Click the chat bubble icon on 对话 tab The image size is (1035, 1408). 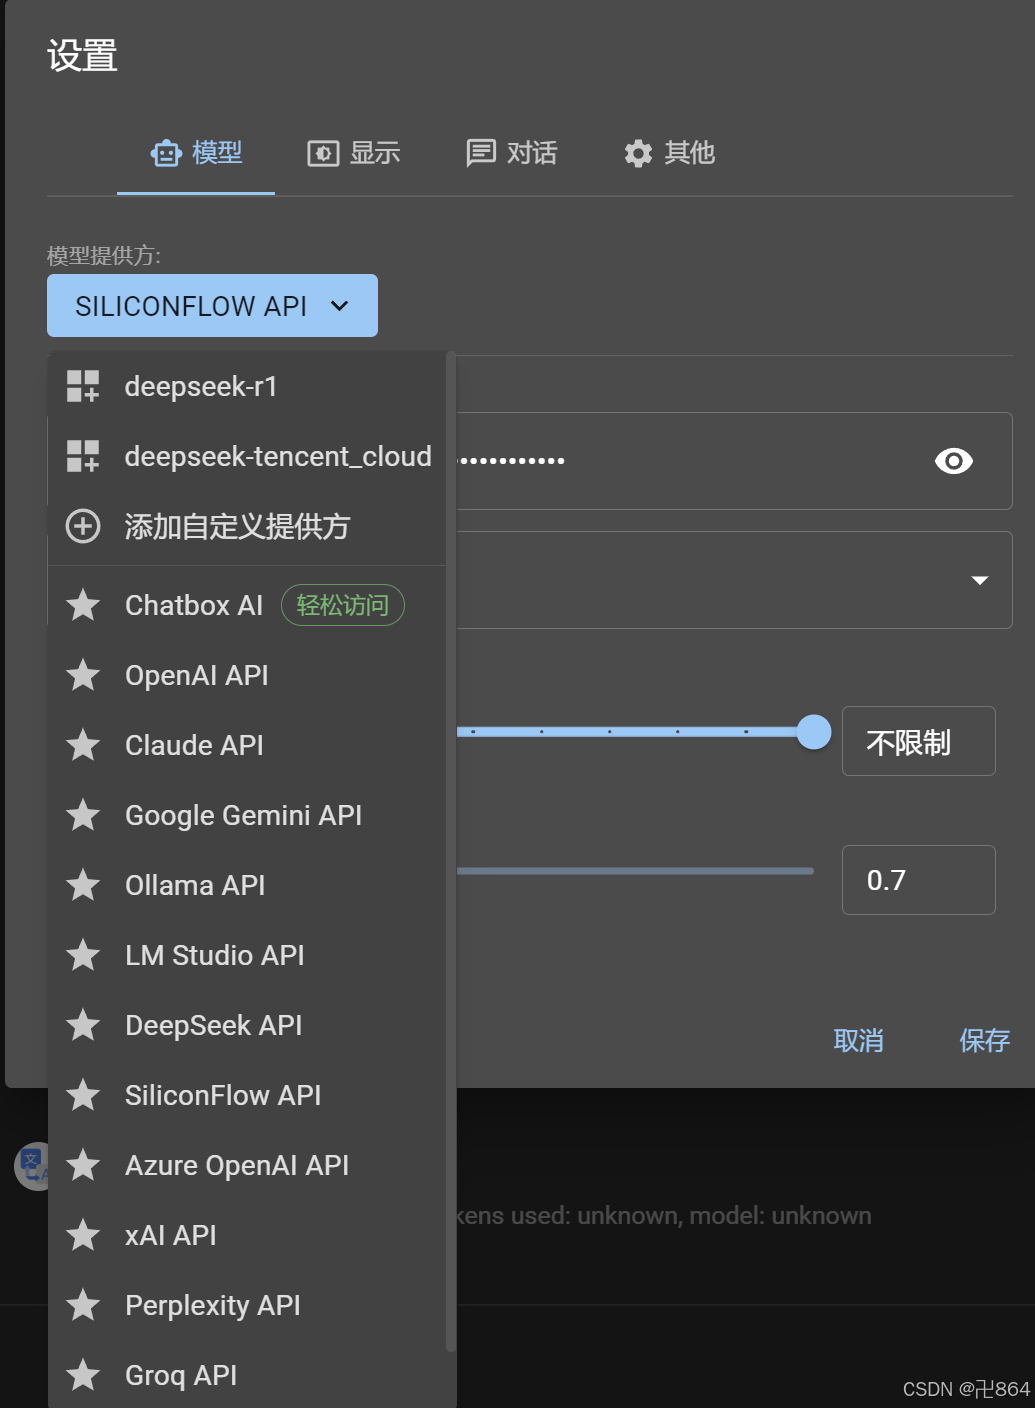point(481,153)
